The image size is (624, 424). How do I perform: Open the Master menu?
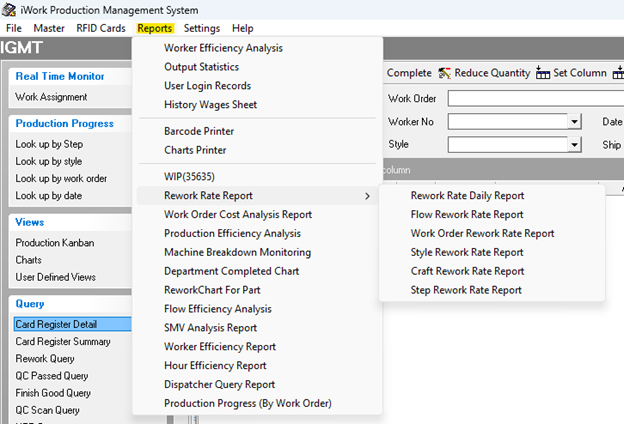49,28
